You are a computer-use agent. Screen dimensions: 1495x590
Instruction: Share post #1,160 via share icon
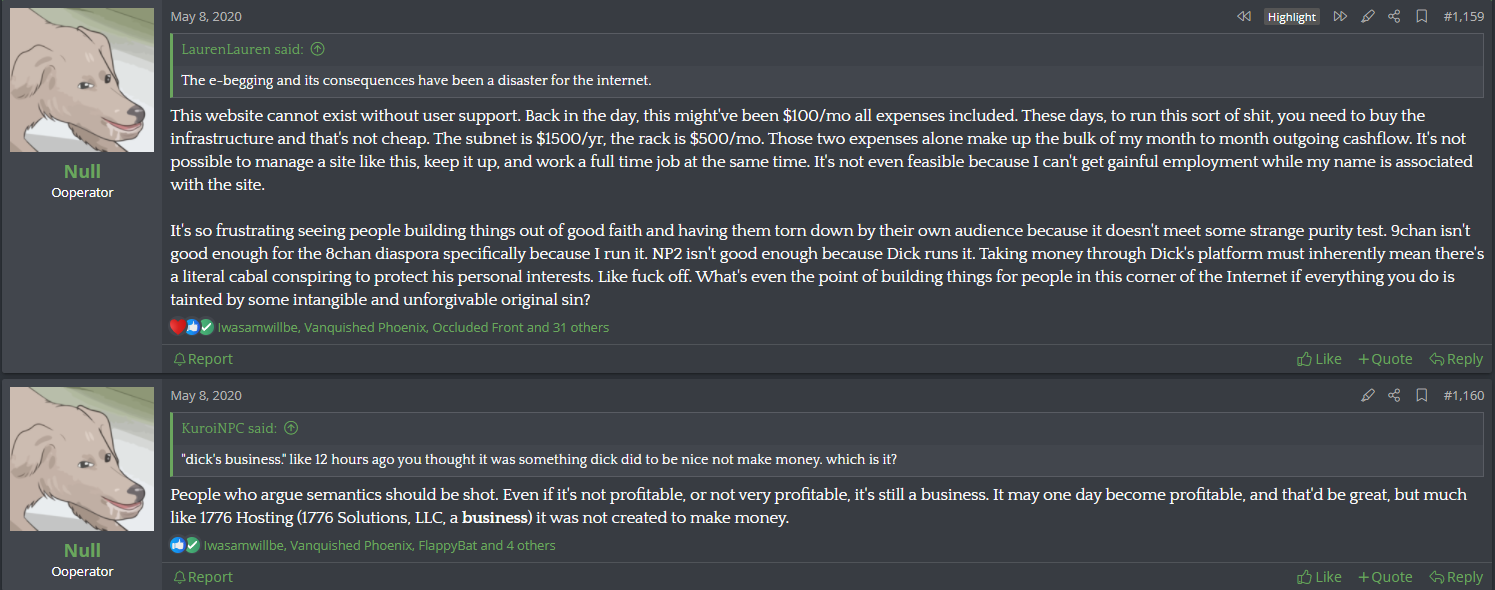(1394, 395)
